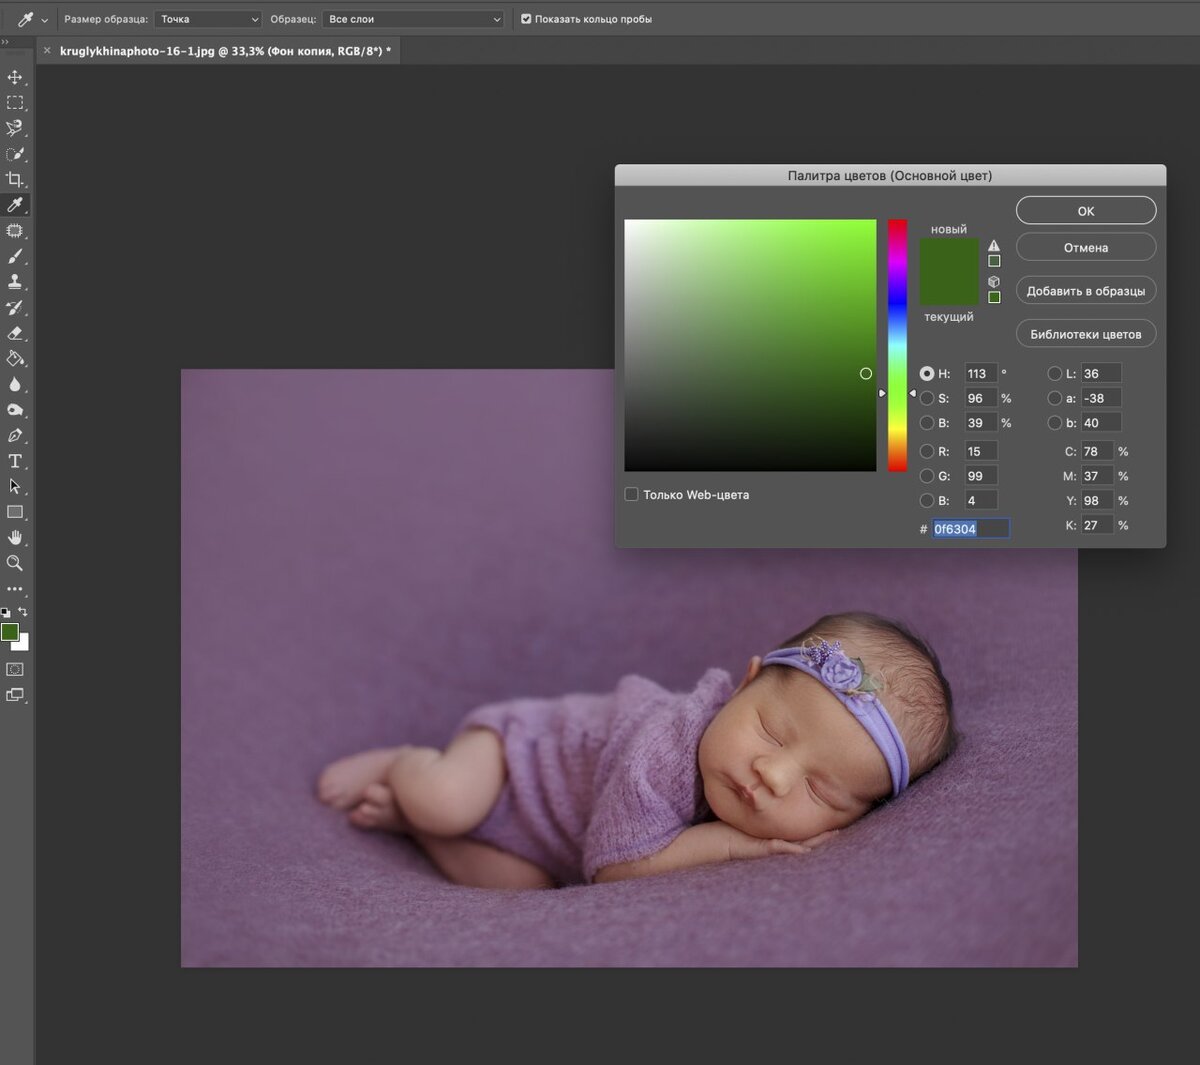
Task: Select the Clone Stamp tool
Action: click(x=15, y=282)
